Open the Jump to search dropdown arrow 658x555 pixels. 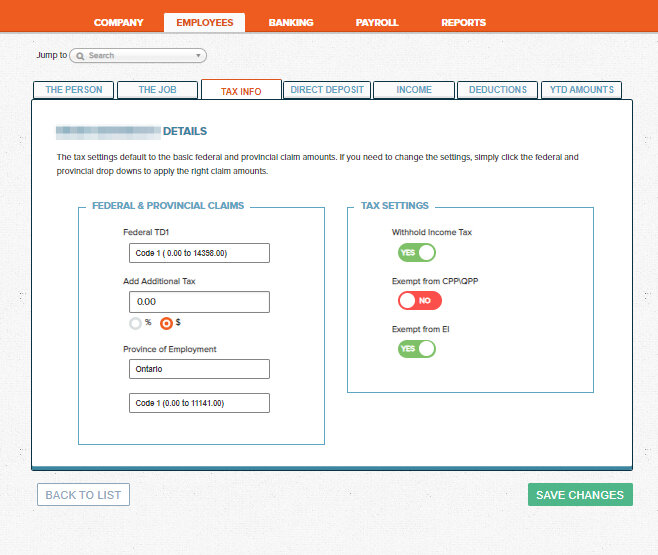[x=199, y=56]
